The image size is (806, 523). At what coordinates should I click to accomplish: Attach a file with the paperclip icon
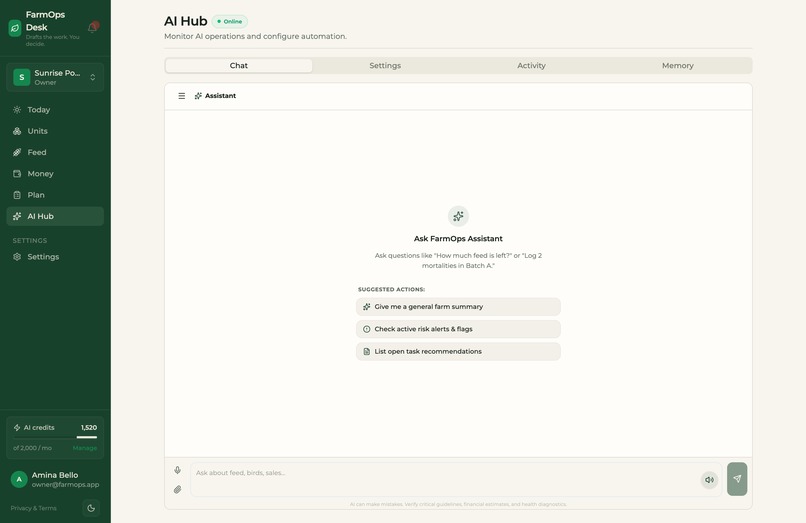pyautogui.click(x=177, y=490)
